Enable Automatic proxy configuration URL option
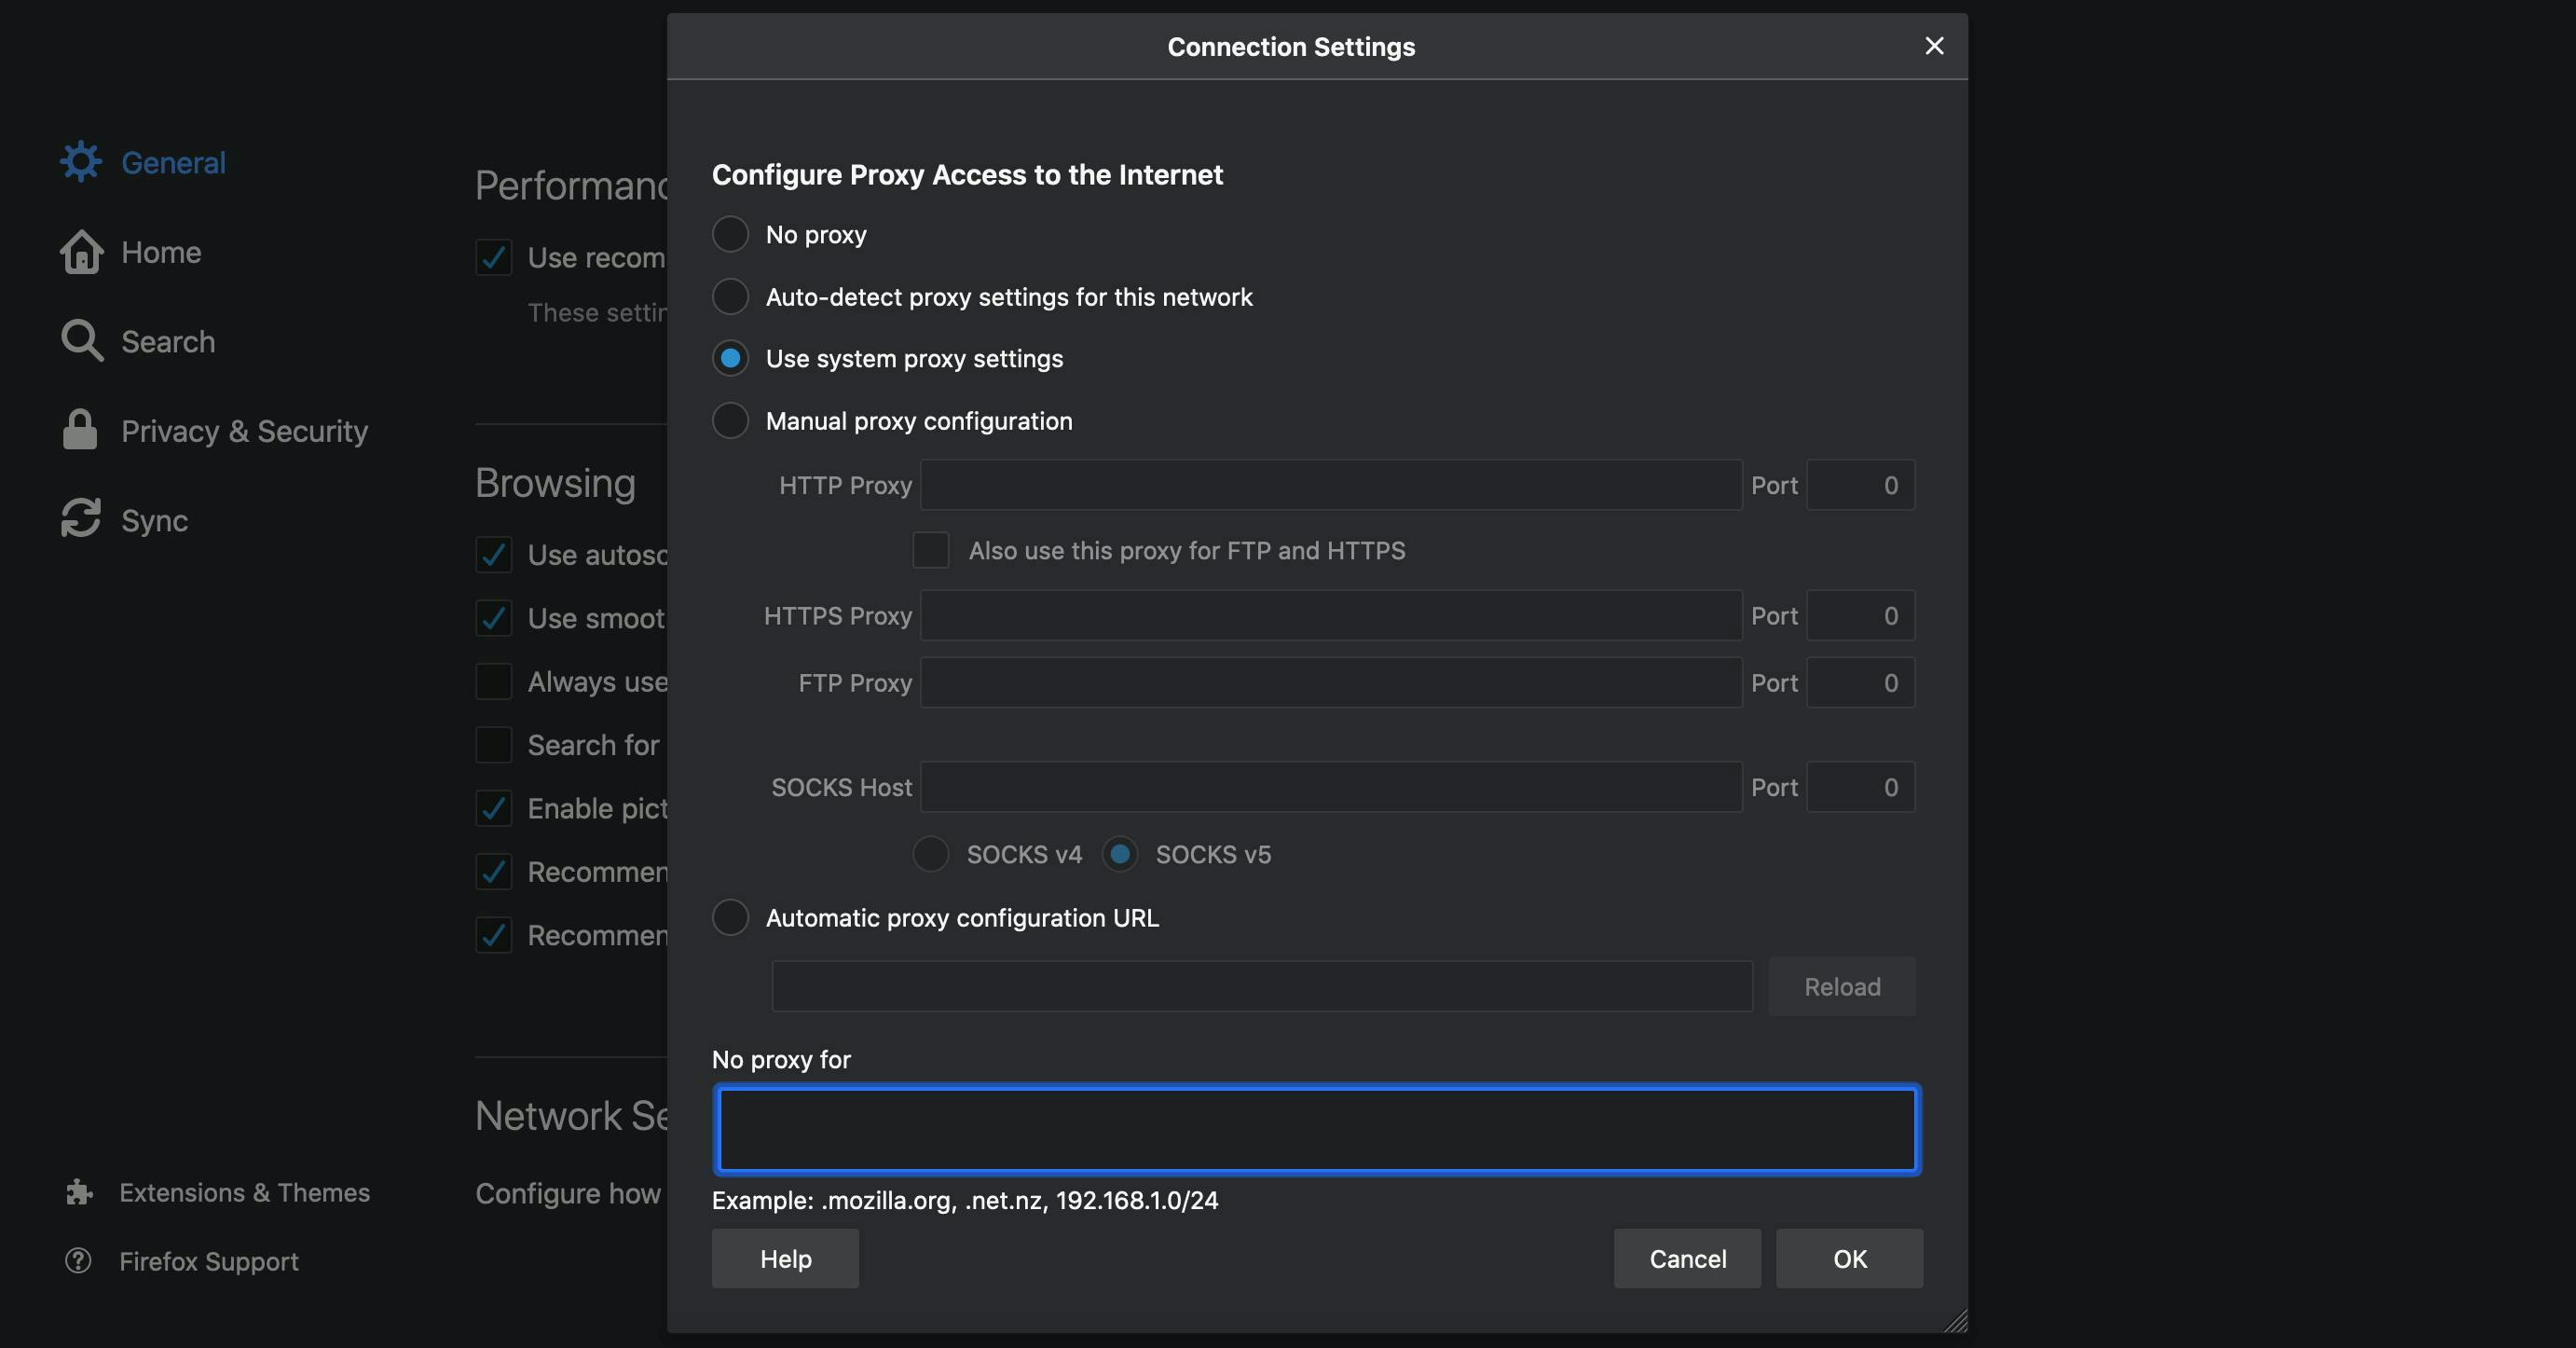The height and width of the screenshot is (1348, 2576). coord(730,917)
